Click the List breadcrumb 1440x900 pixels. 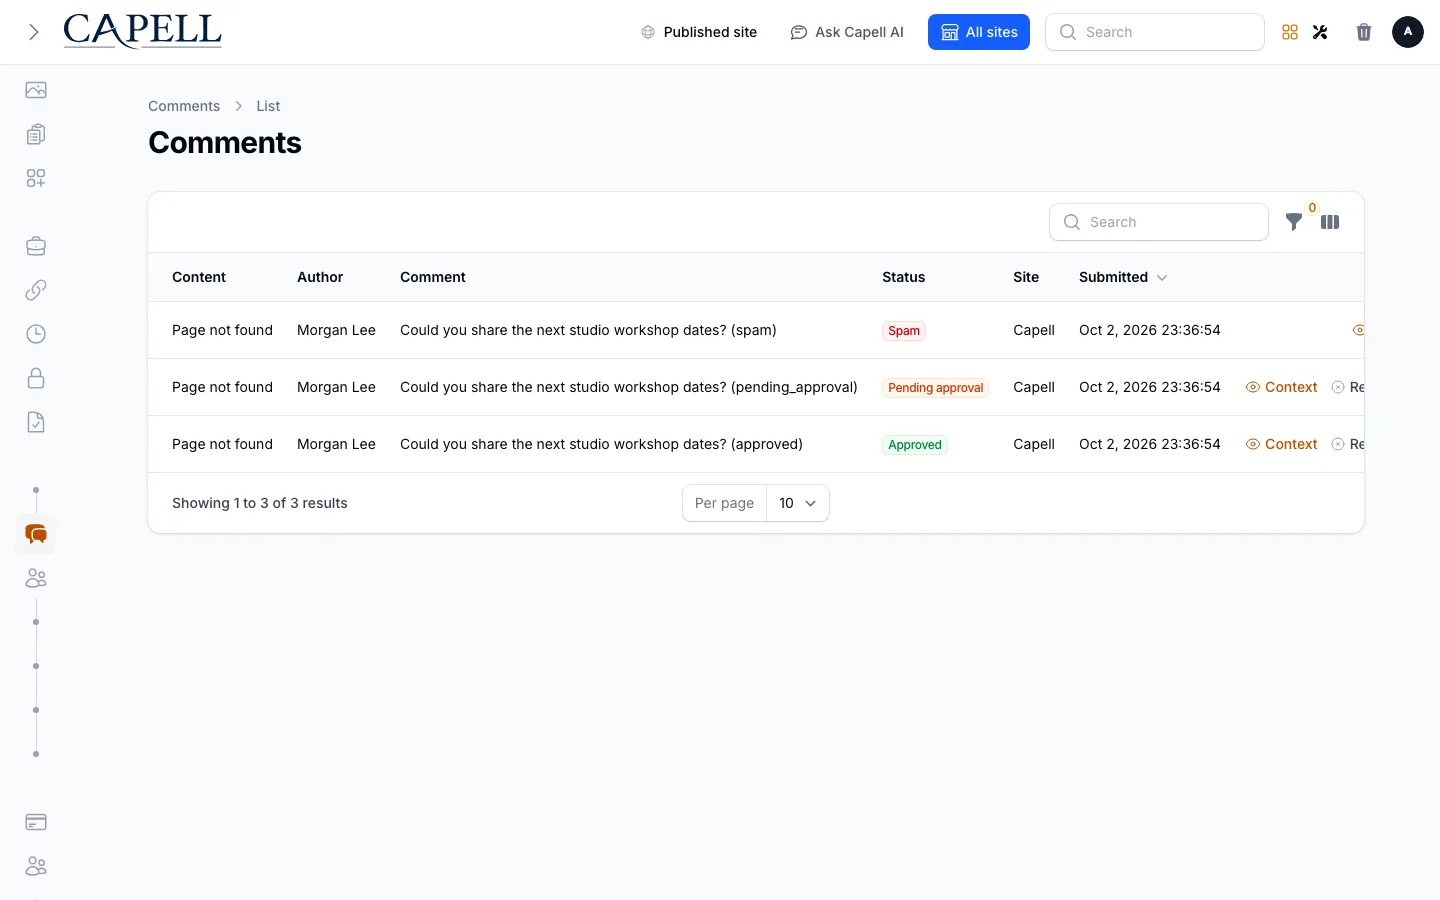coord(268,106)
